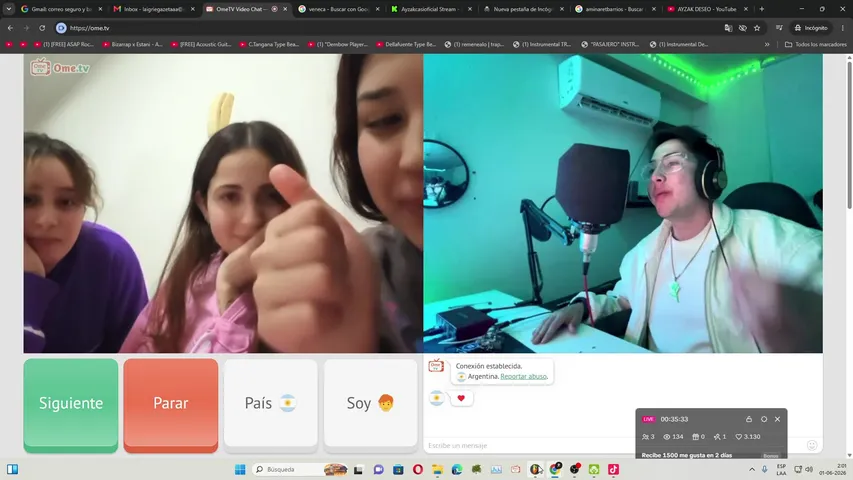Click the Argentina flag beside the heart
The image size is (853, 480).
point(436,398)
